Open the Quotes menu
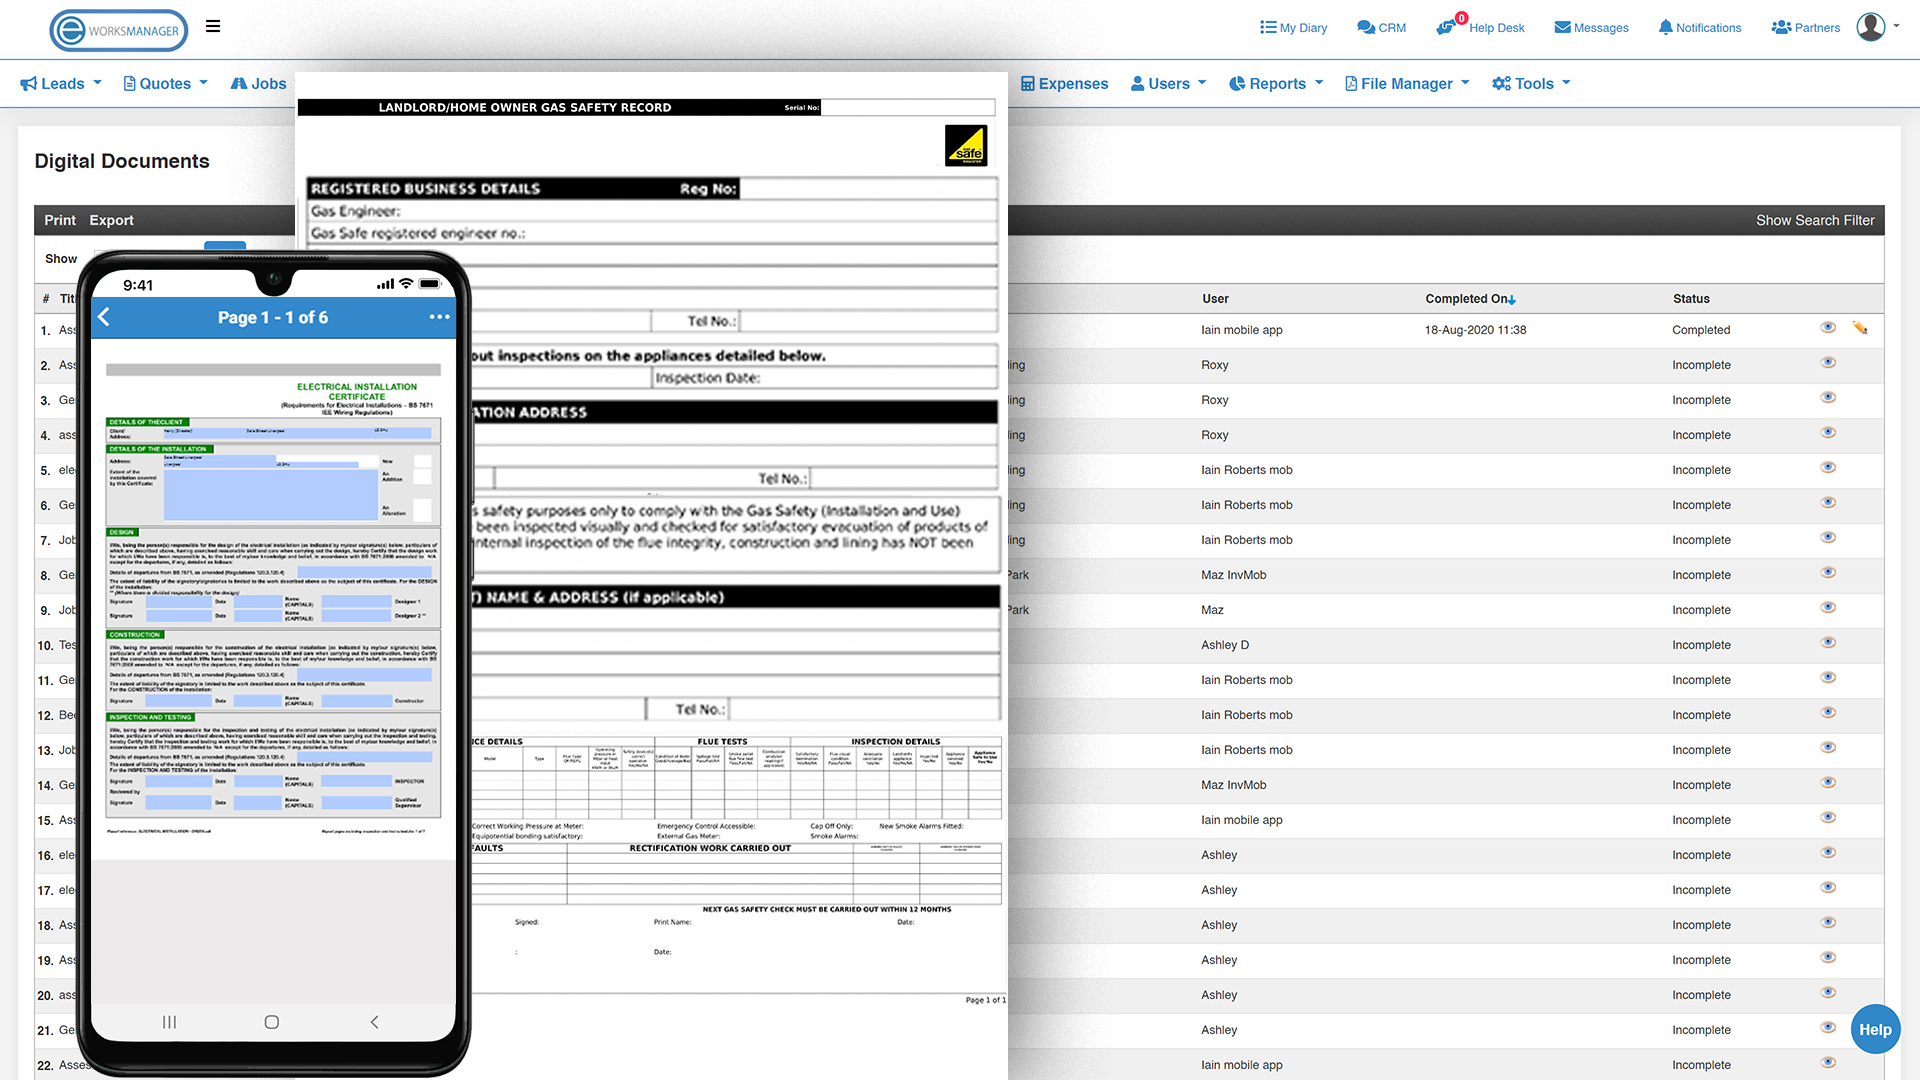This screenshot has height=1080, width=1920. (164, 84)
